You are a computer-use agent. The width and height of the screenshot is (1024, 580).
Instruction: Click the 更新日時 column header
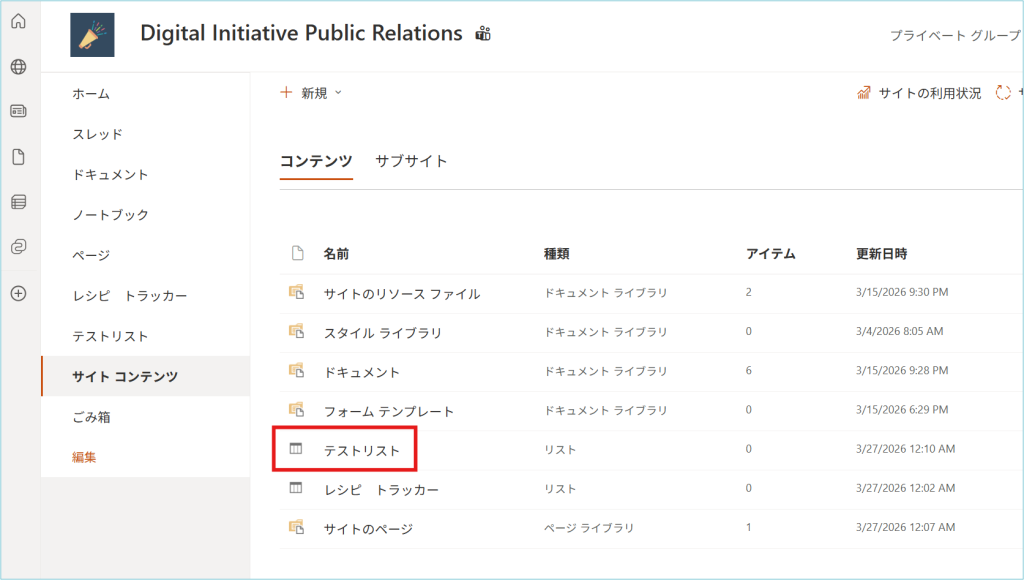[x=881, y=254]
